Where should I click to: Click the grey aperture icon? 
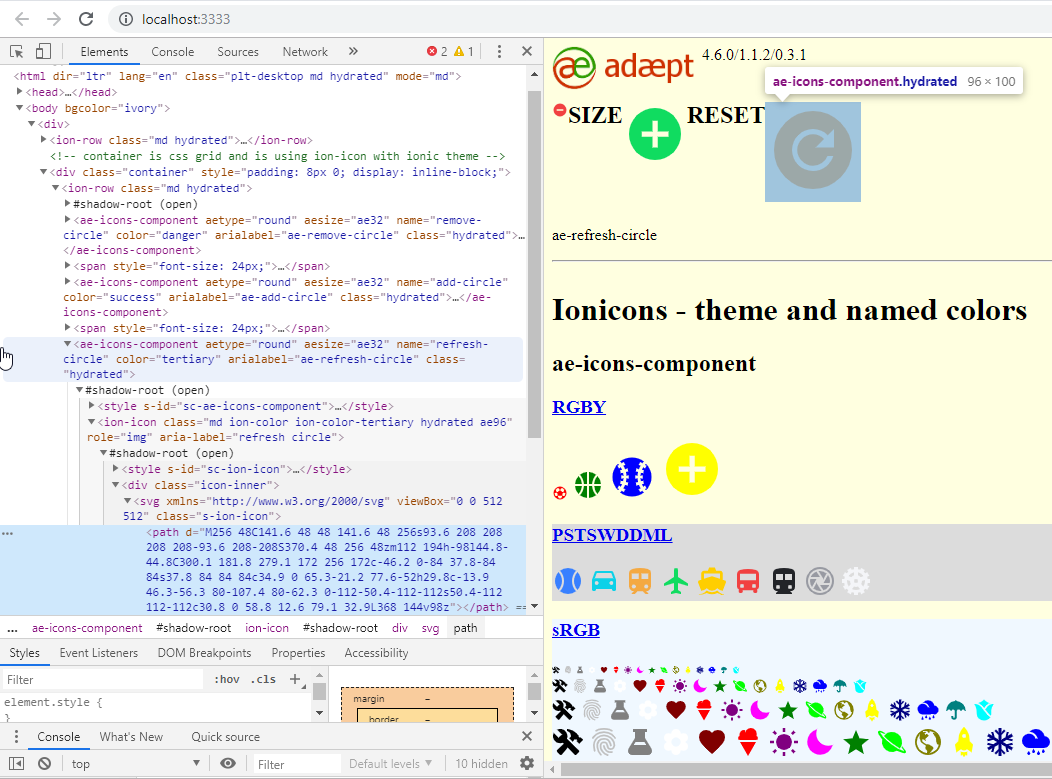coord(820,581)
